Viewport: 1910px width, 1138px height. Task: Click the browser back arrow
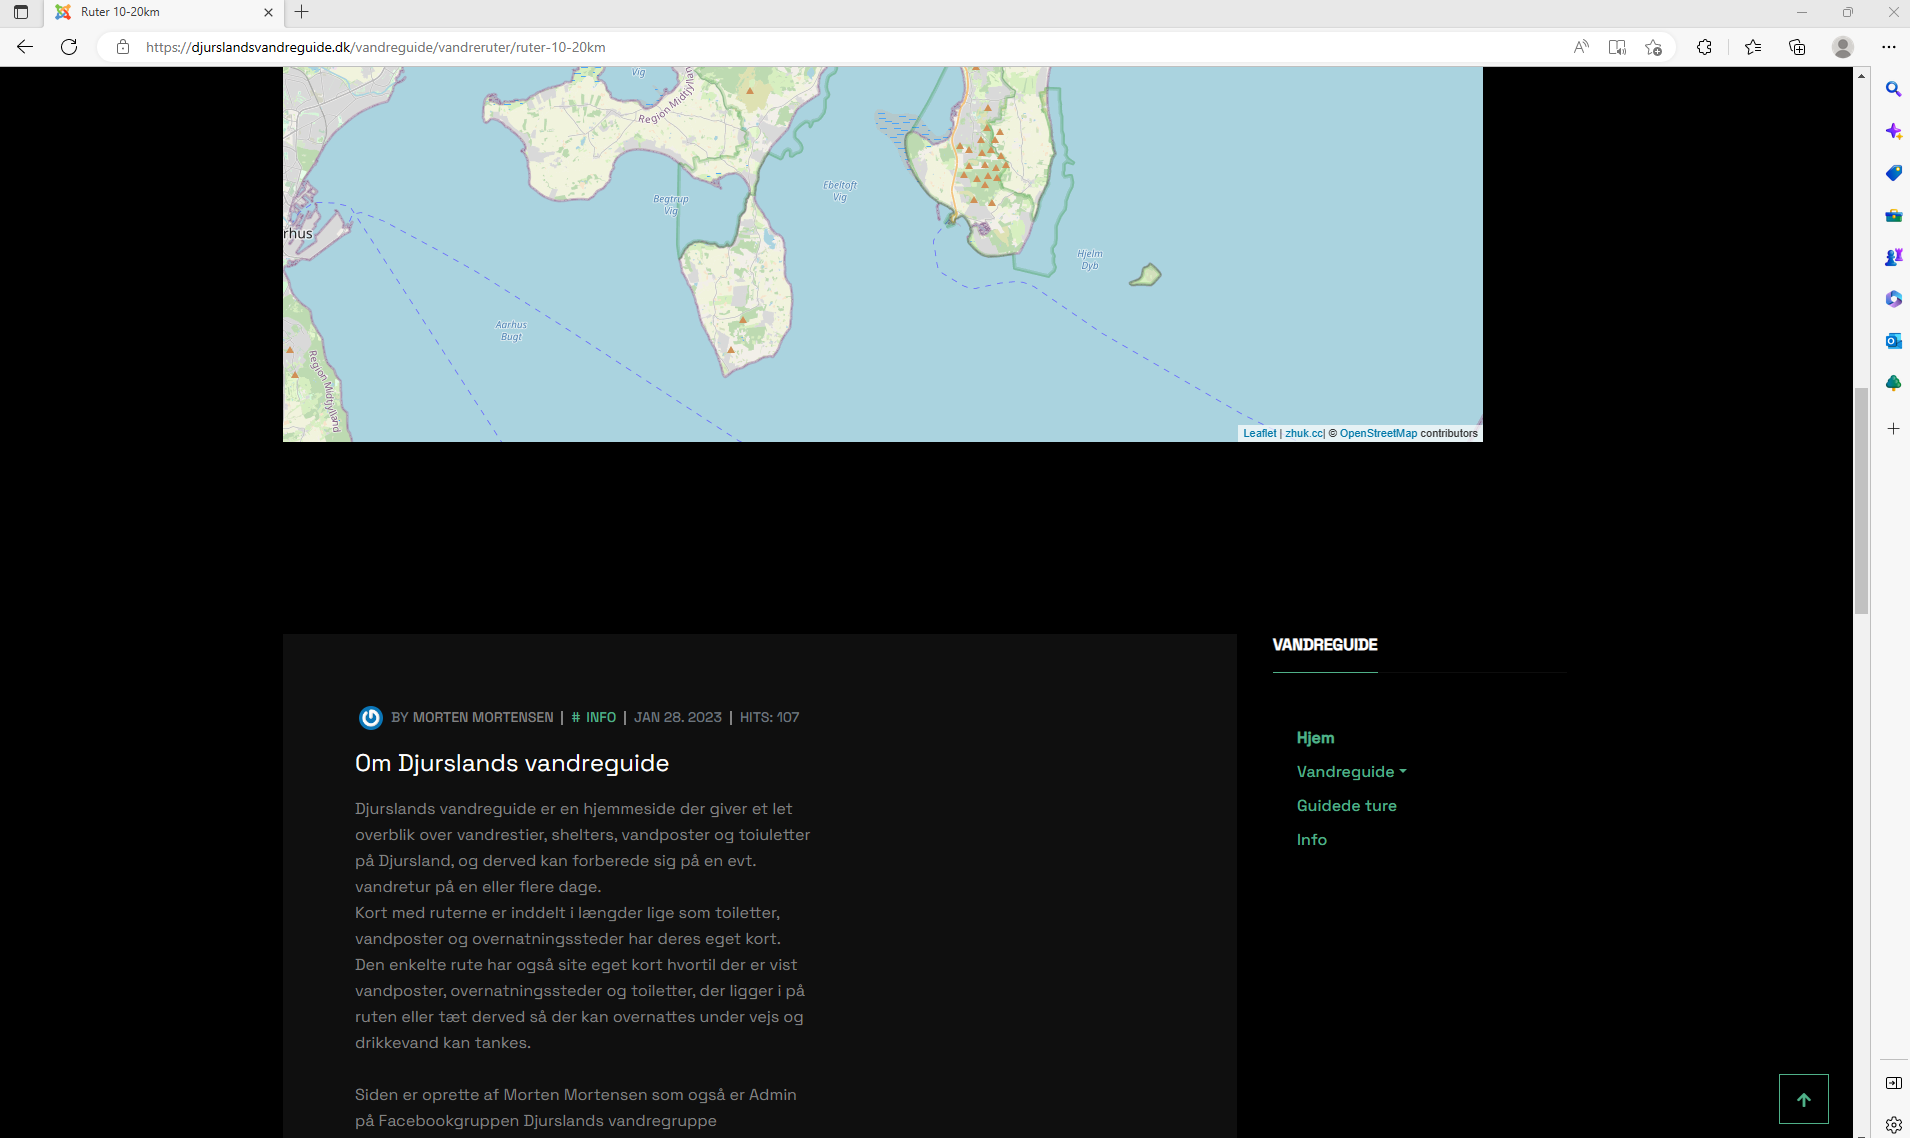click(x=25, y=47)
